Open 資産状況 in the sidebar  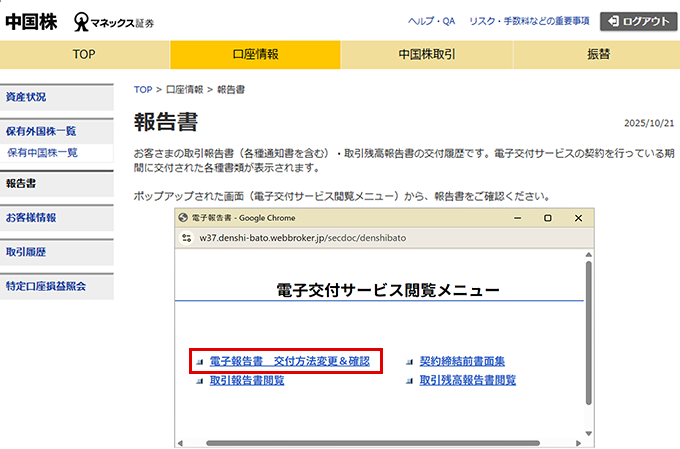57,97
